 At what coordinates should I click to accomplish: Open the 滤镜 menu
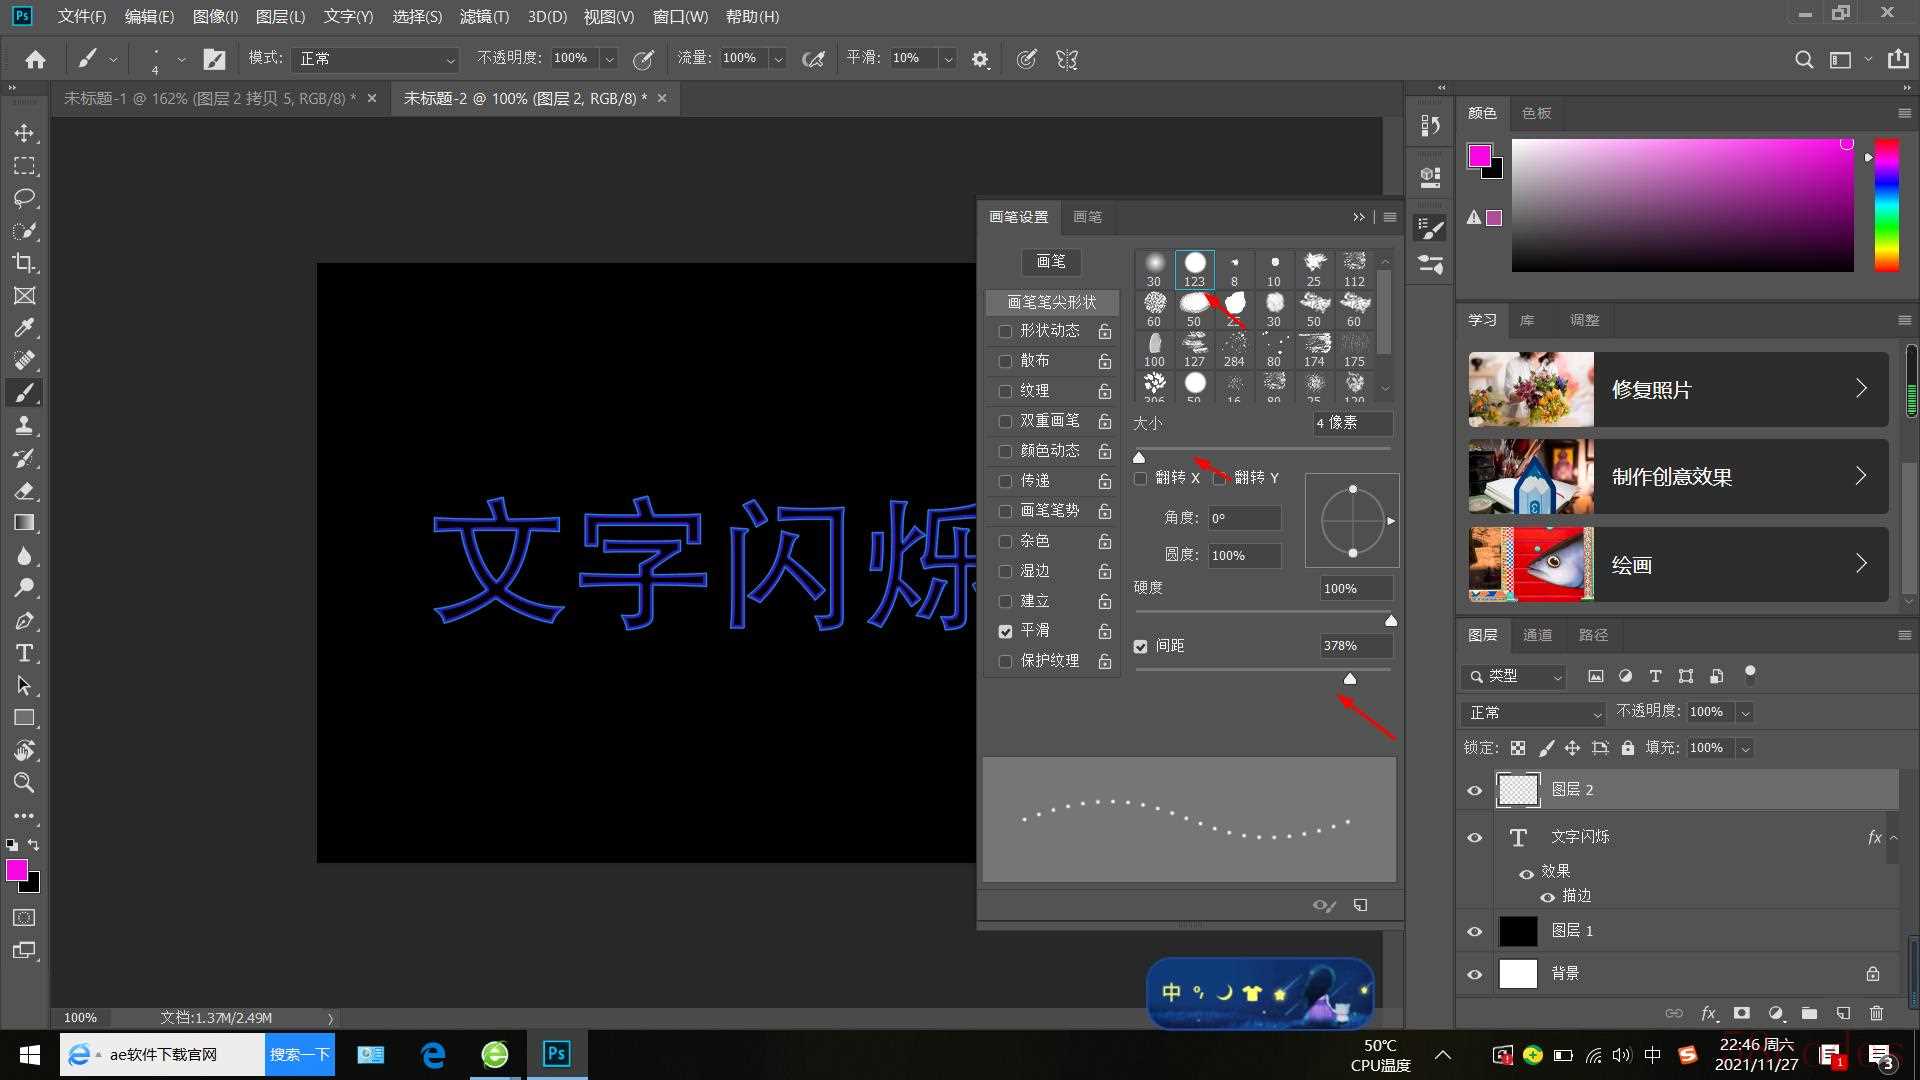[484, 16]
